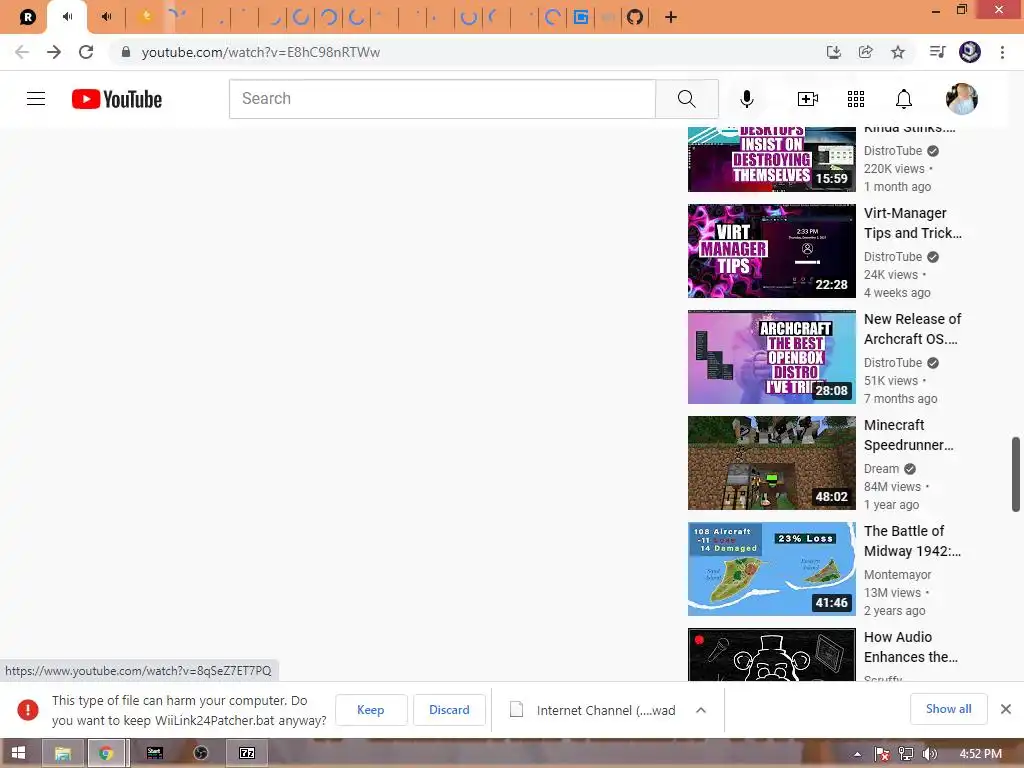Open the How Audio Enhances video thumbnail
1024x768 pixels.
[x=771, y=654]
